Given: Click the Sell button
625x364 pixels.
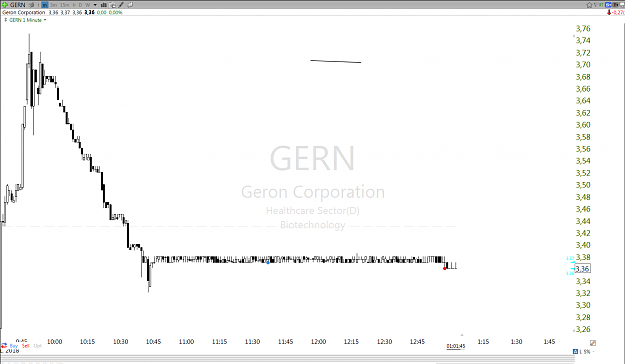Looking at the screenshot, I should point(26,346).
